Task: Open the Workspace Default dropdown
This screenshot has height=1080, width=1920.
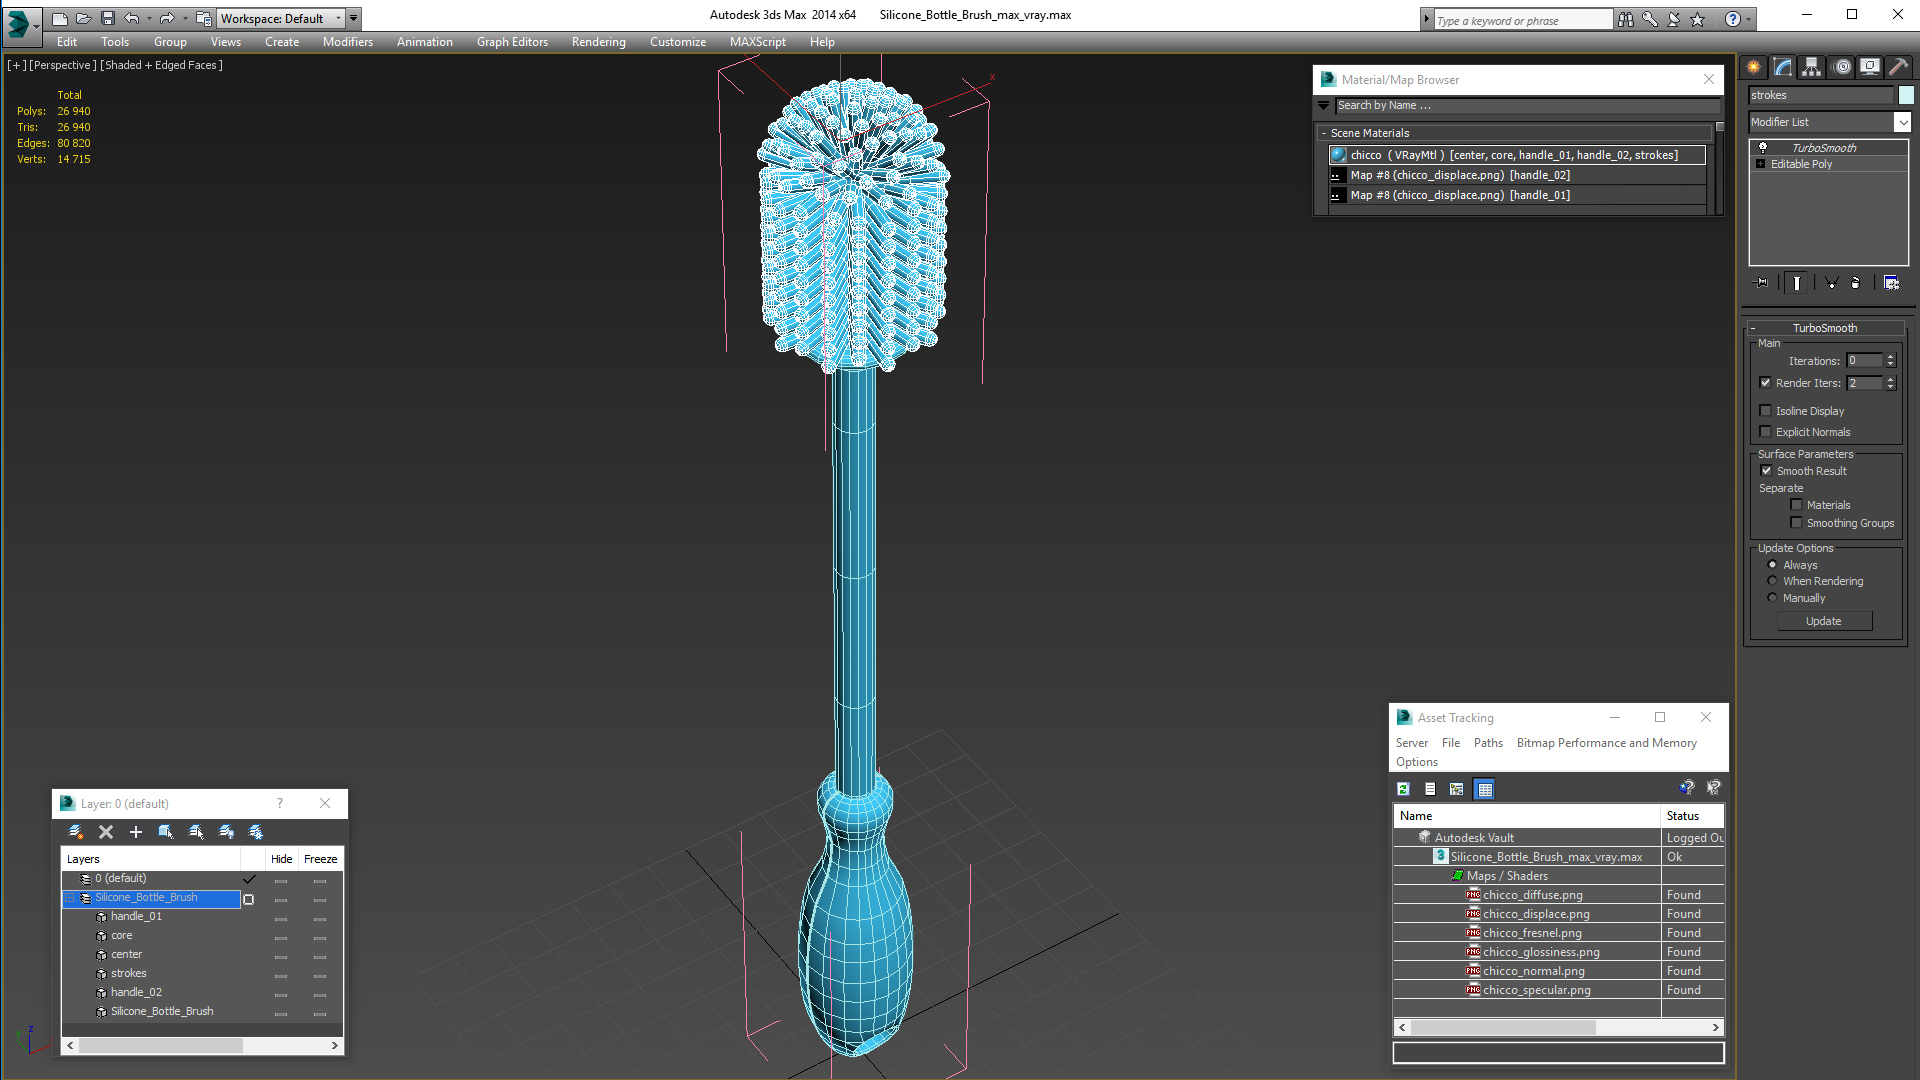Action: (x=338, y=18)
